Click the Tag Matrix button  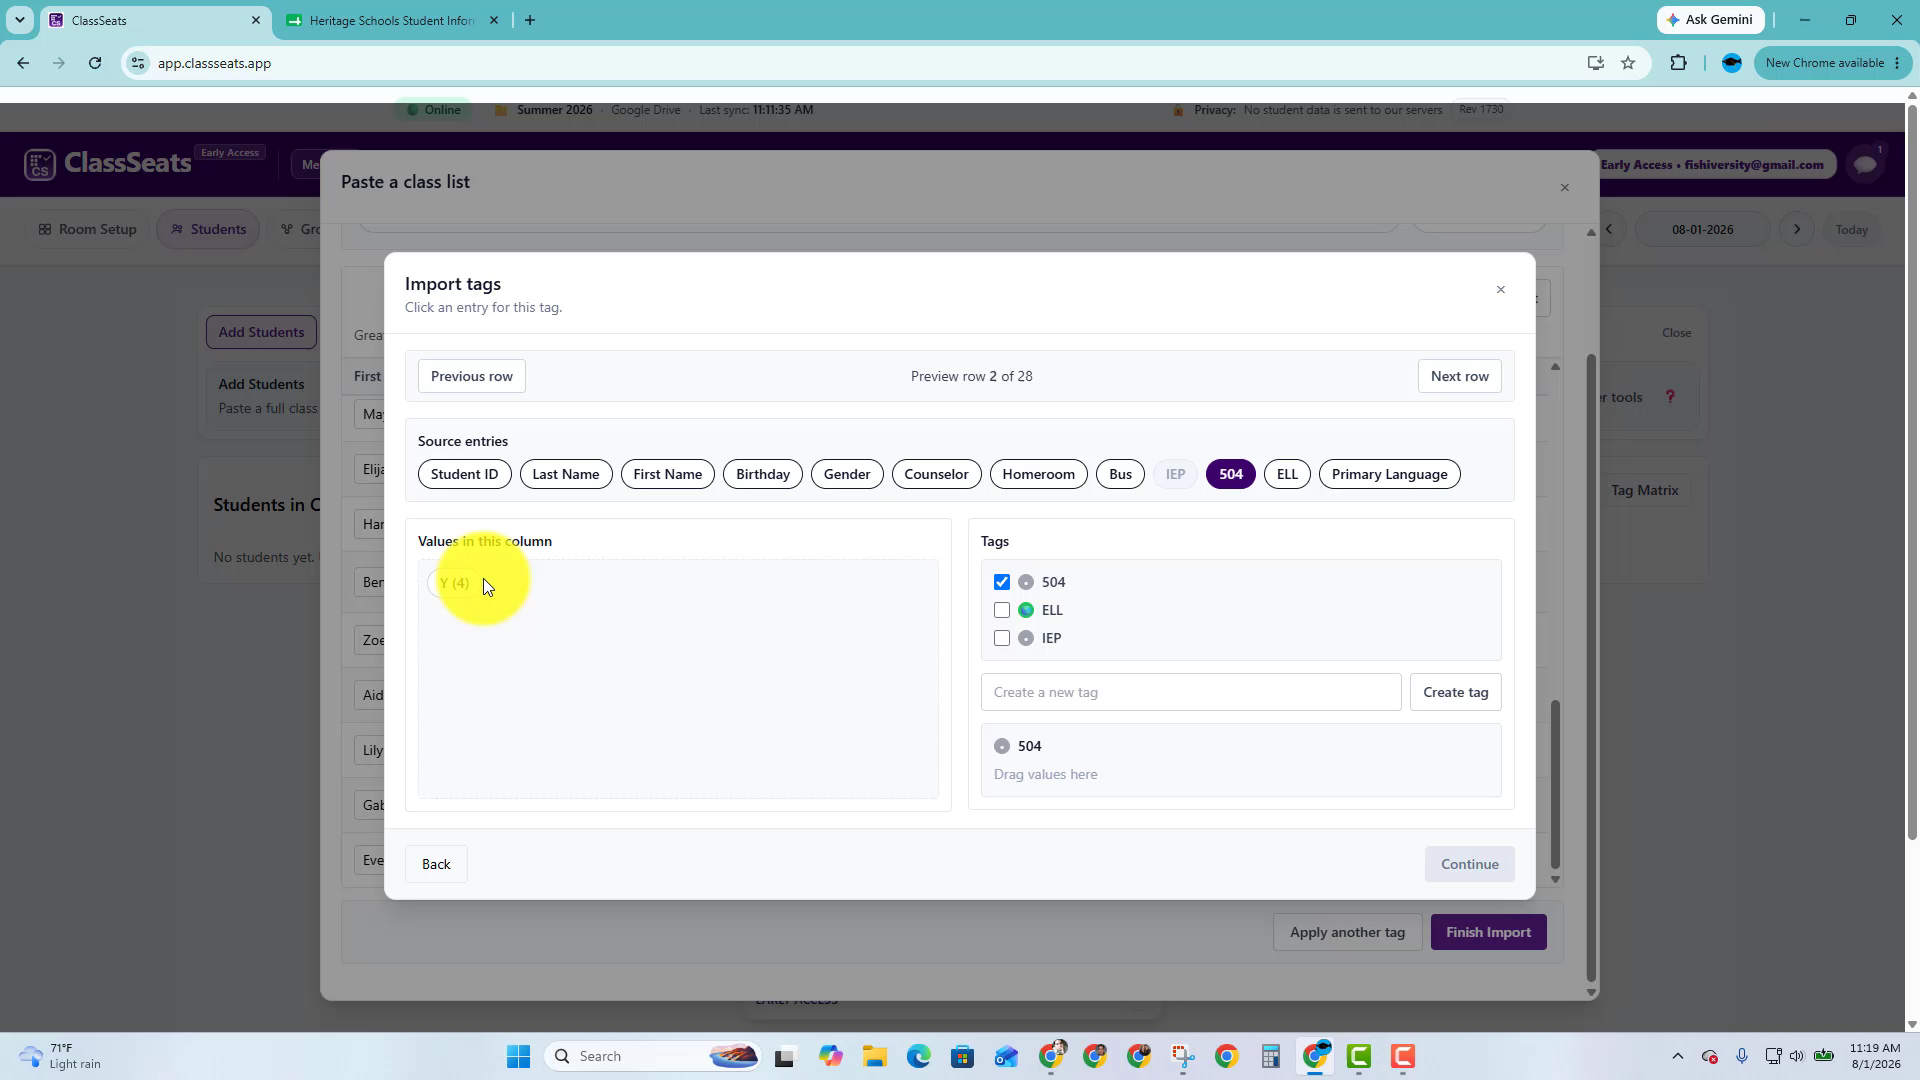pyautogui.click(x=1645, y=490)
